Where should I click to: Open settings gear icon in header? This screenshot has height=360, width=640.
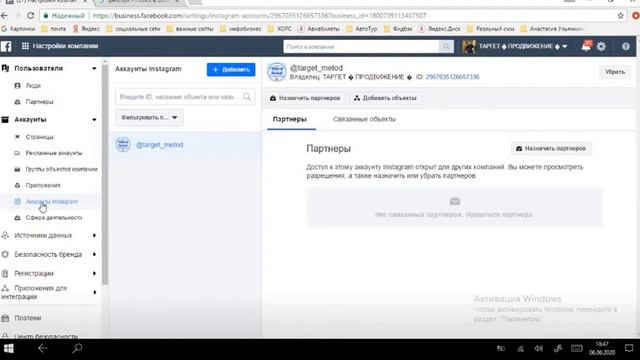coord(601,47)
